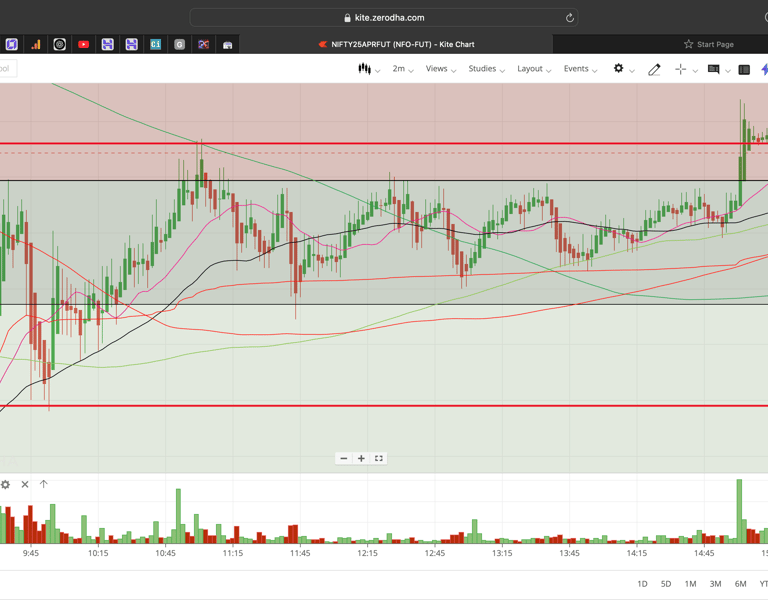Reload the page in the address bar
Viewport: 768px width, 600px height.
click(569, 18)
